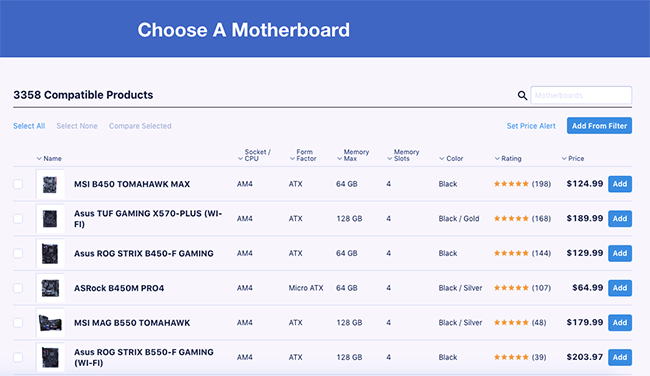Screen dimensions: 650x376
Task: Open Asus ROG STRIX B450-F GAMING thumbnail
Action: click(x=50, y=253)
